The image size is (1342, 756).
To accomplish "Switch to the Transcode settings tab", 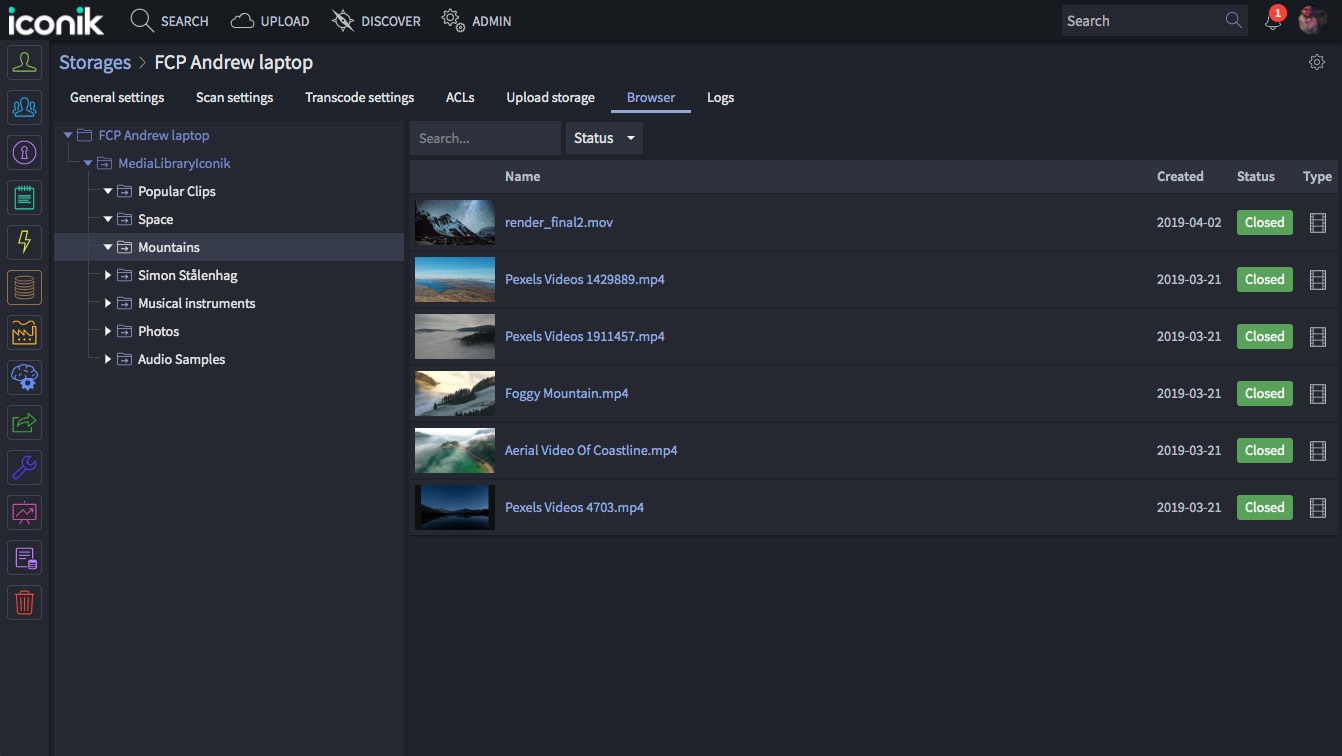I will 359,97.
